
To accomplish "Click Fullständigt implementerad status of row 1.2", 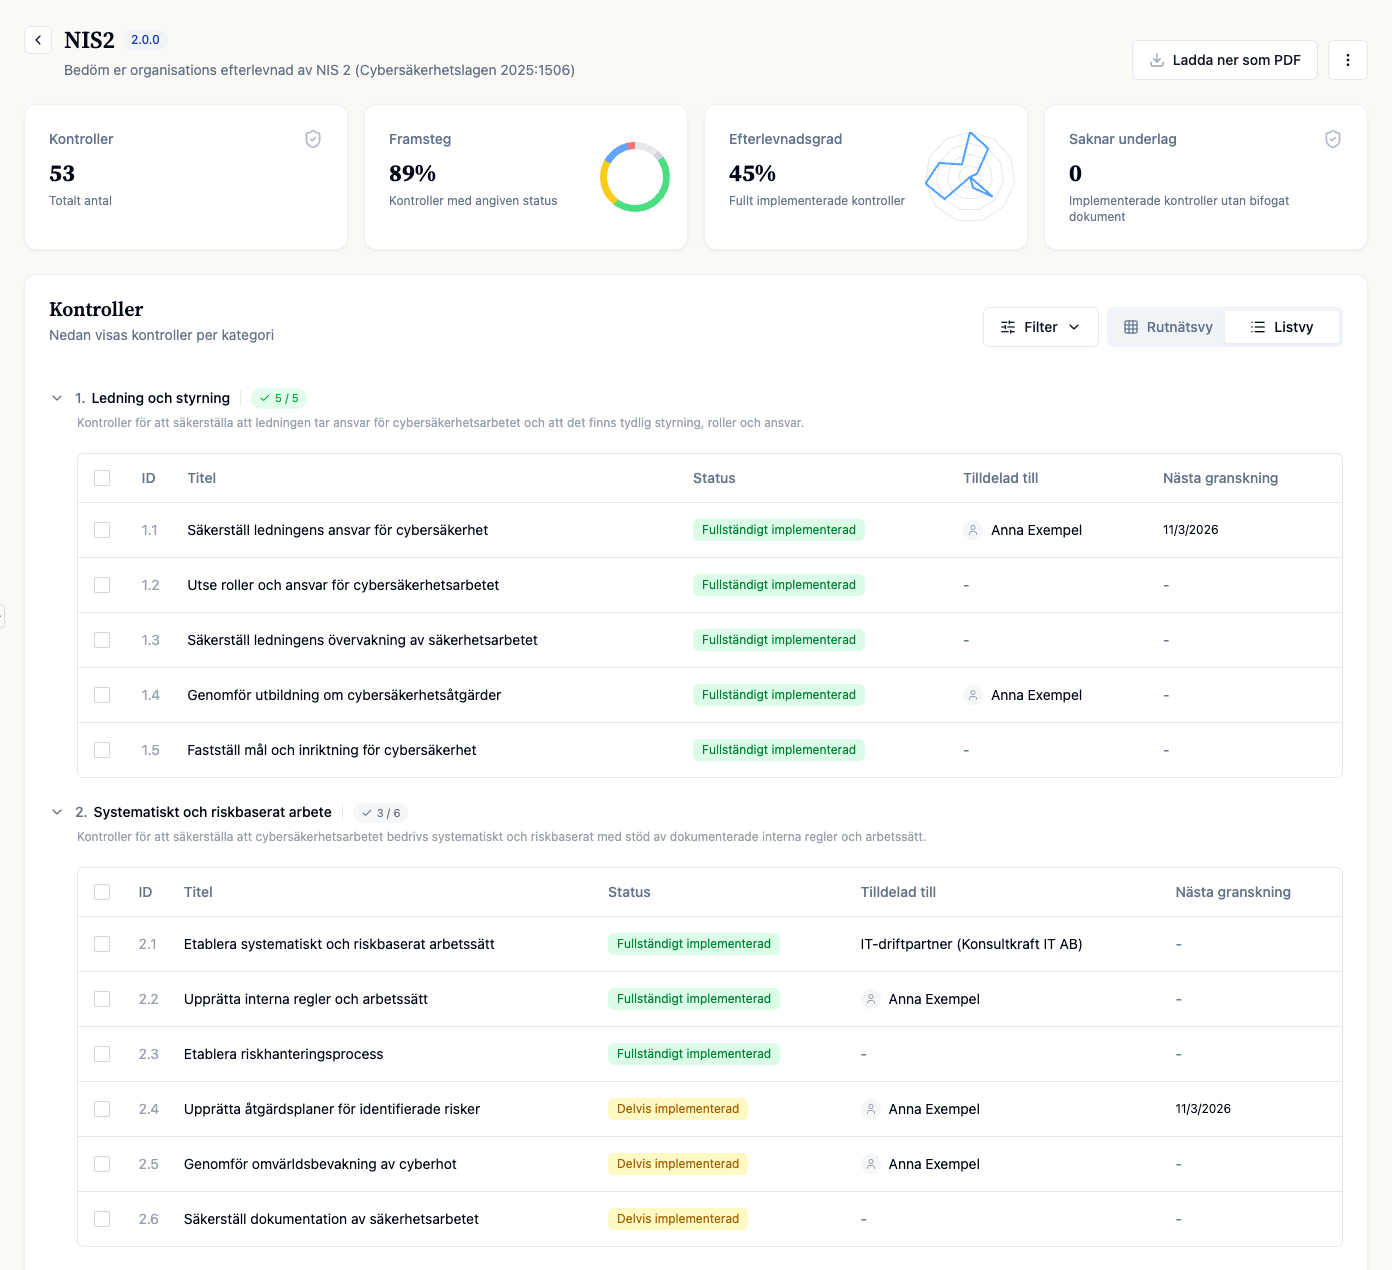I will point(779,585).
